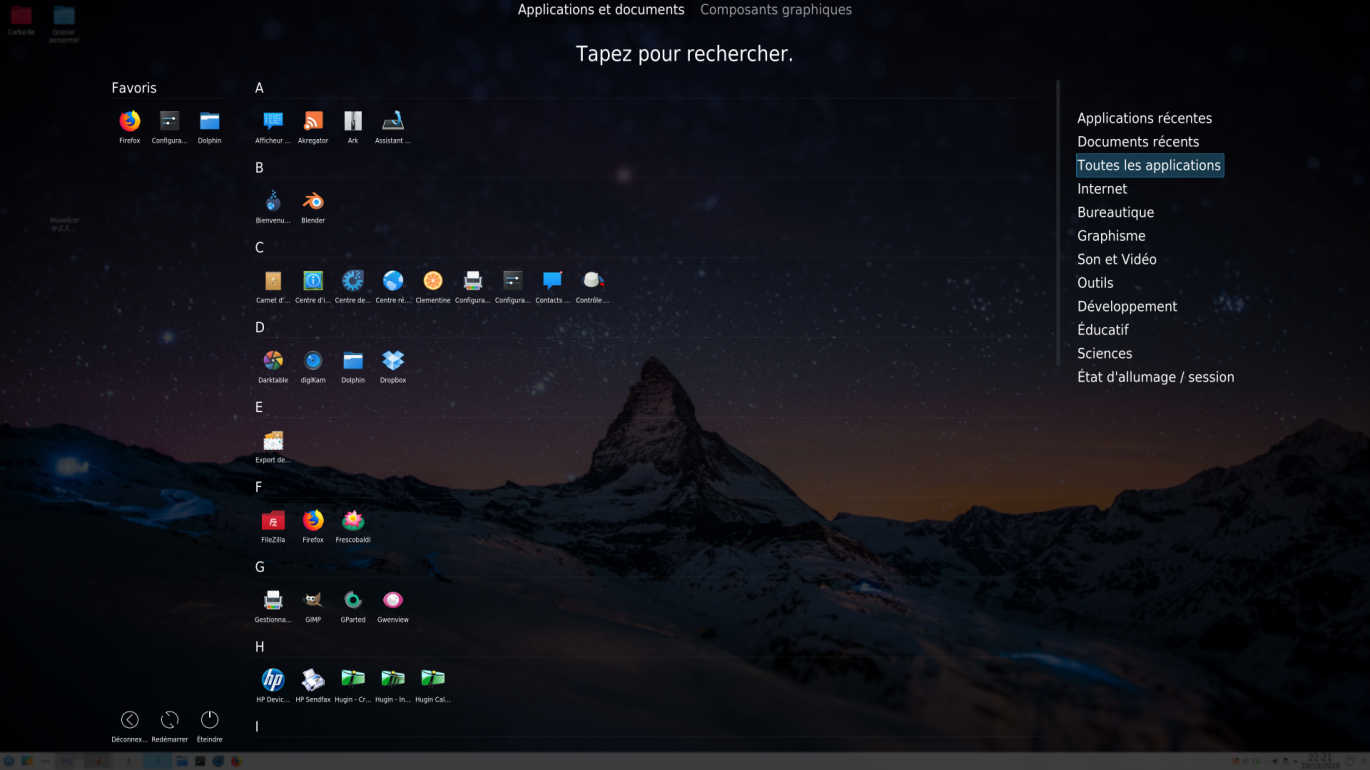This screenshot has height=770, width=1370.
Task: Select the Sciences category
Action: [1104, 353]
